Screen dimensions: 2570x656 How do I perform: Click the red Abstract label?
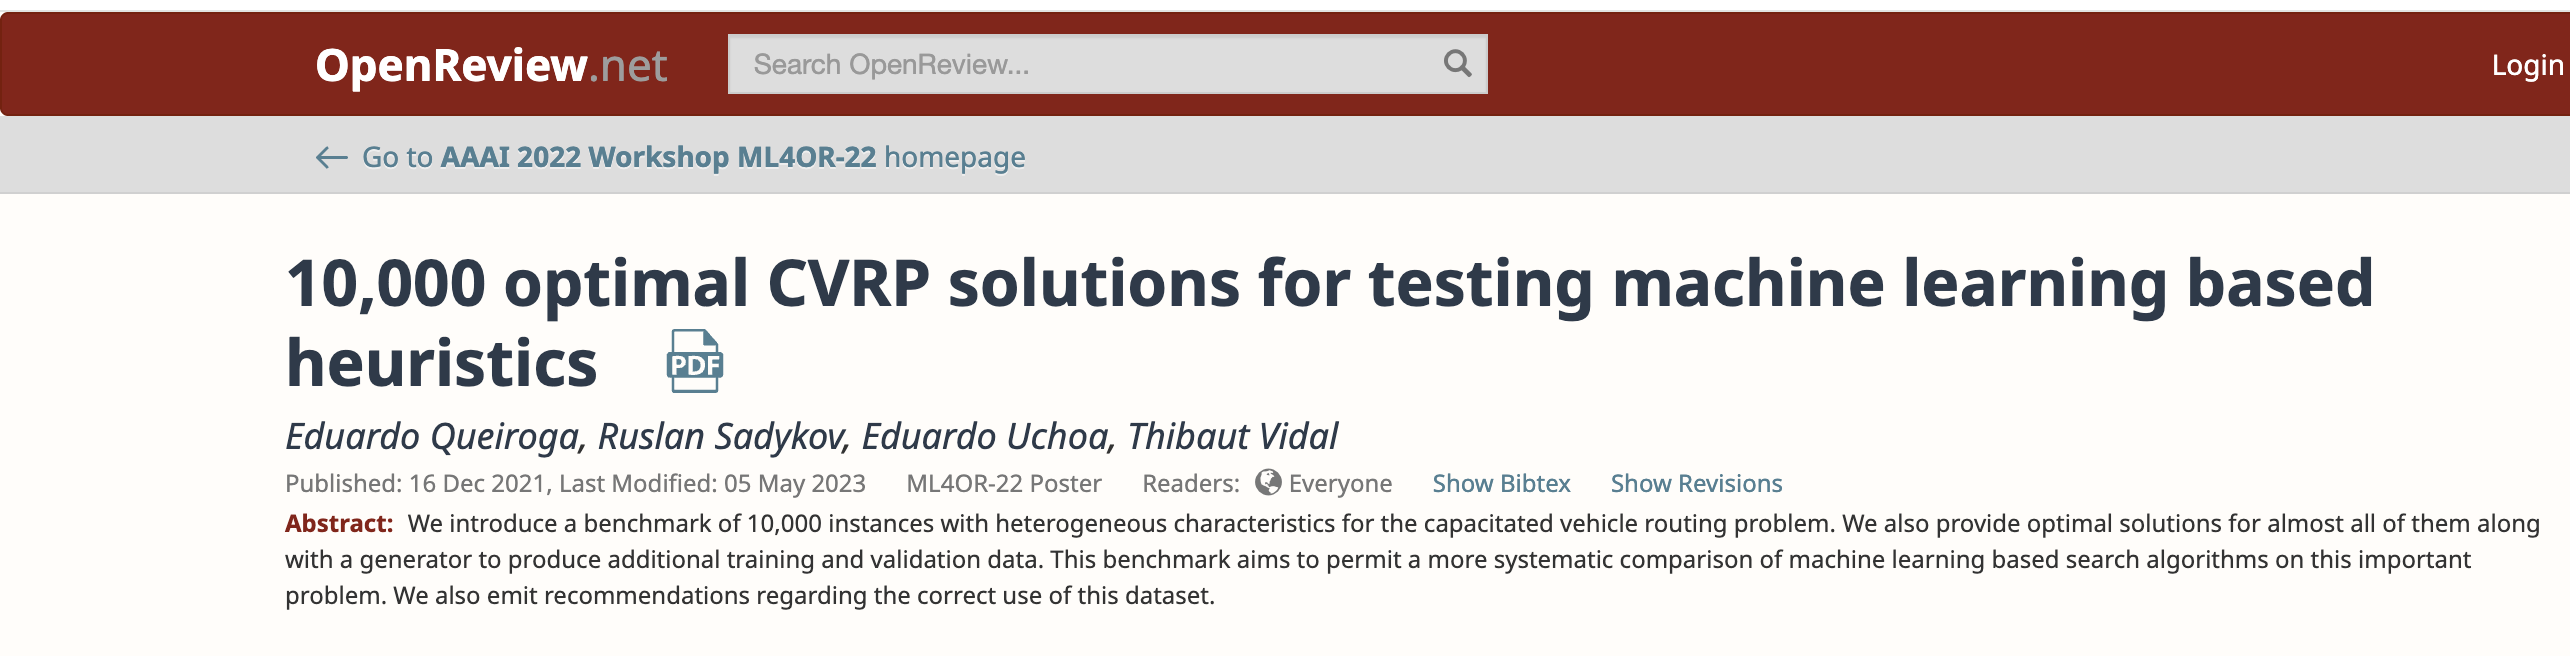[339, 524]
